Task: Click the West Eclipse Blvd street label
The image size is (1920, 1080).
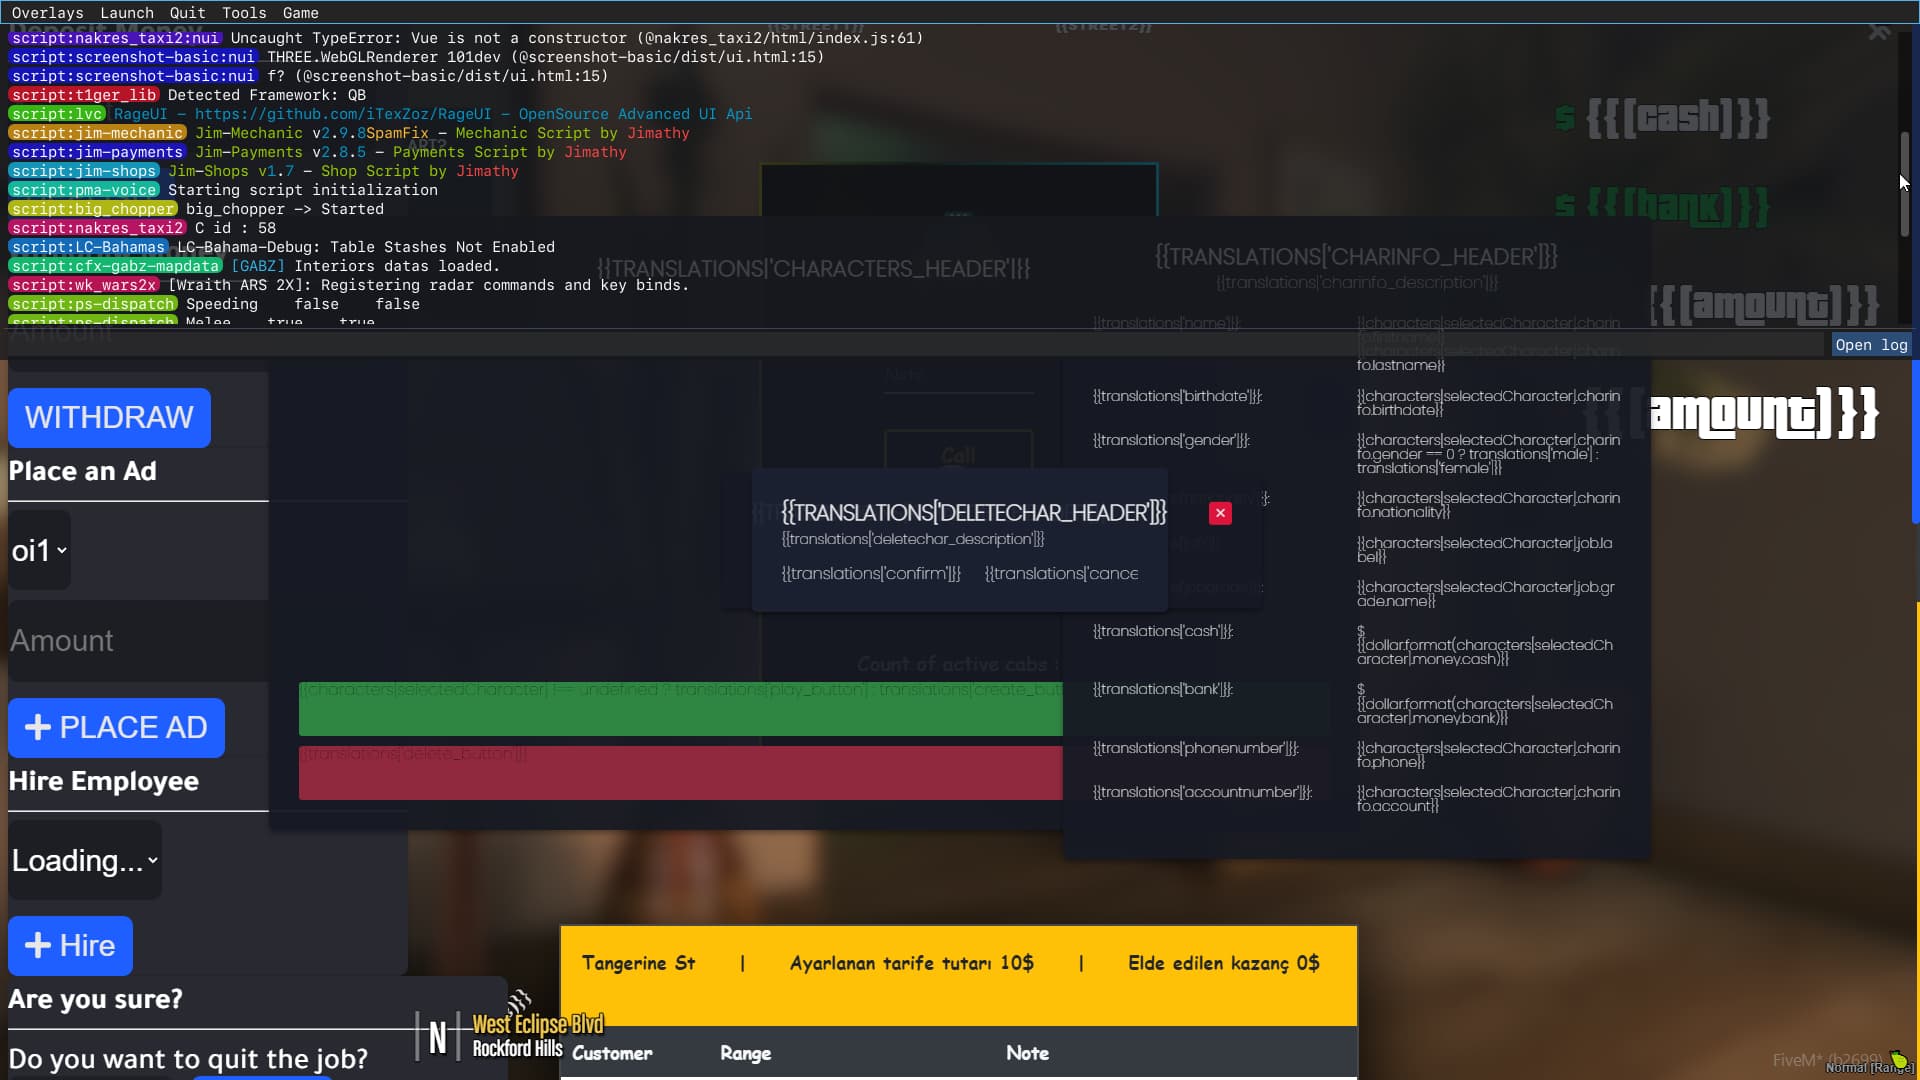Action: point(537,1024)
